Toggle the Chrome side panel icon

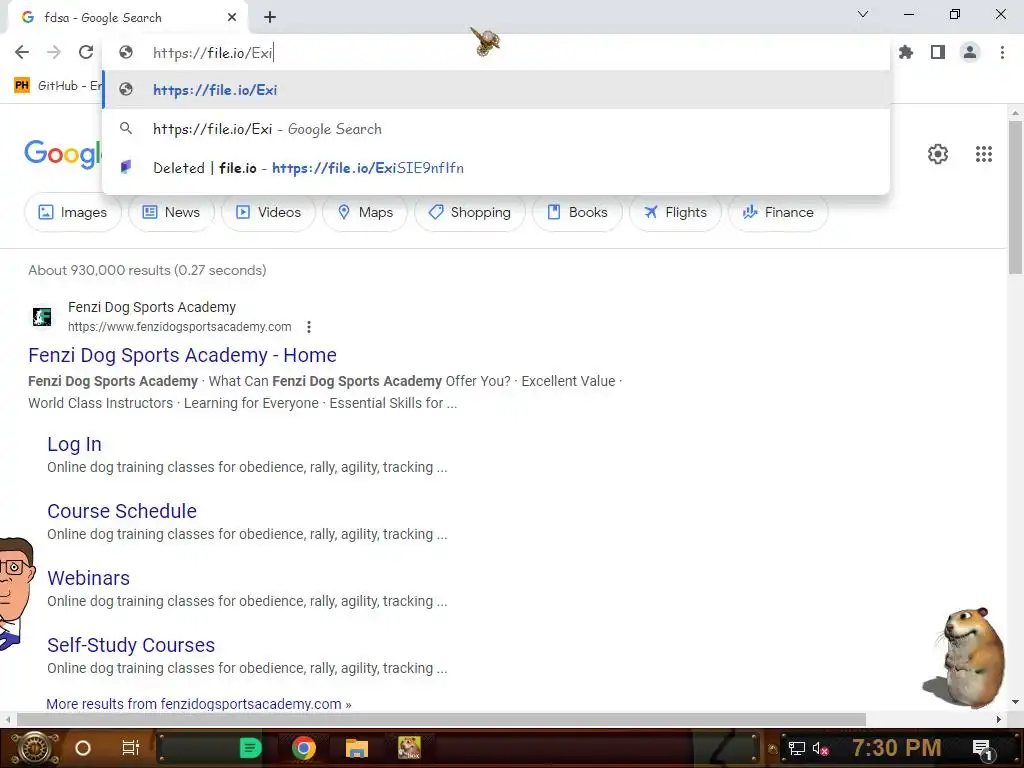[938, 52]
